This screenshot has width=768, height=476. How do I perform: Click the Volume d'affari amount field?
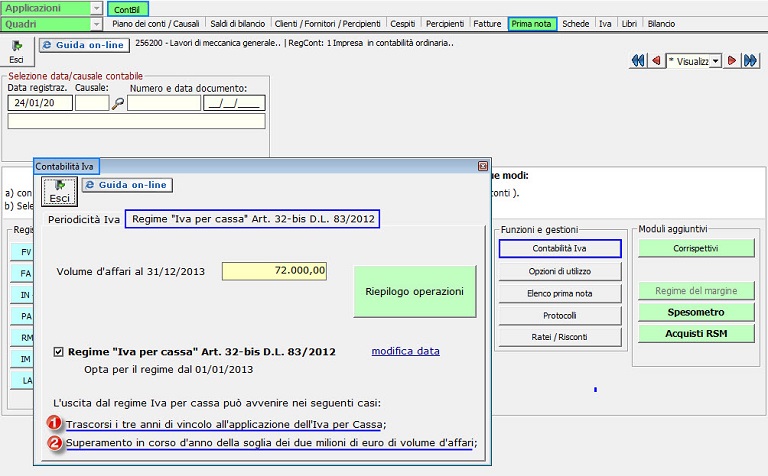tap(274, 271)
